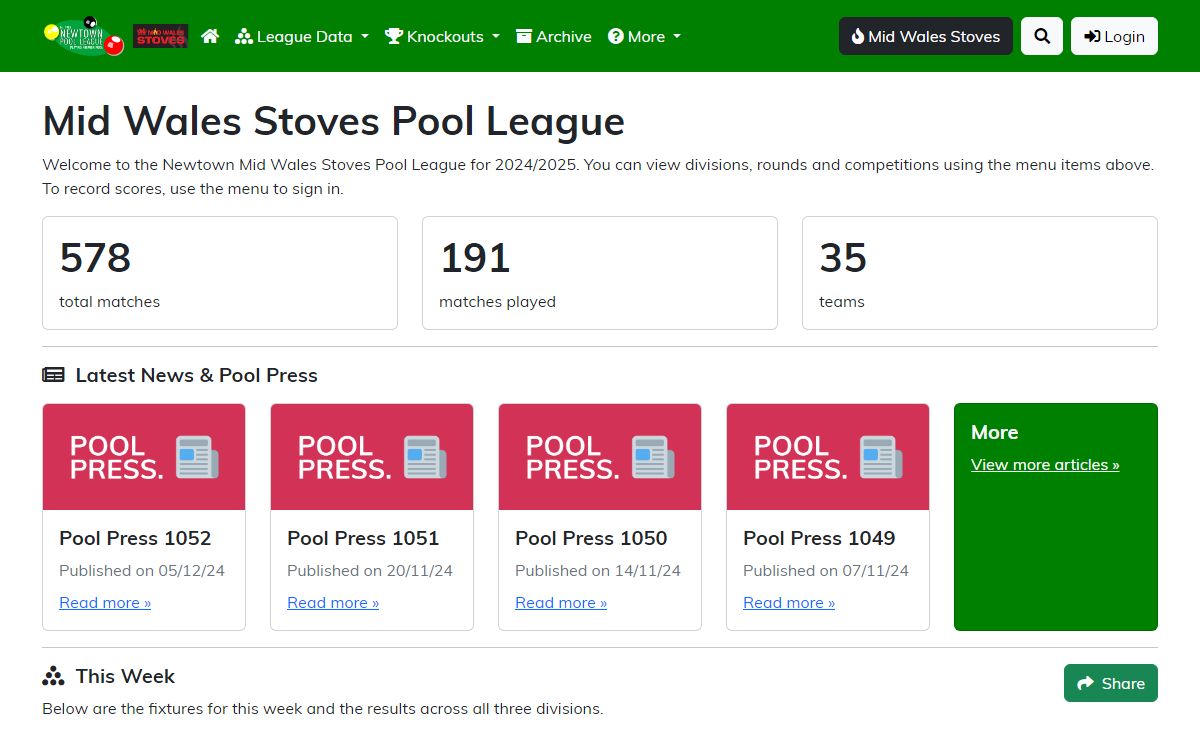Image resolution: width=1200 pixels, height=740 pixels.
Task: Click the Pool Press 1051 title
Action: click(363, 538)
